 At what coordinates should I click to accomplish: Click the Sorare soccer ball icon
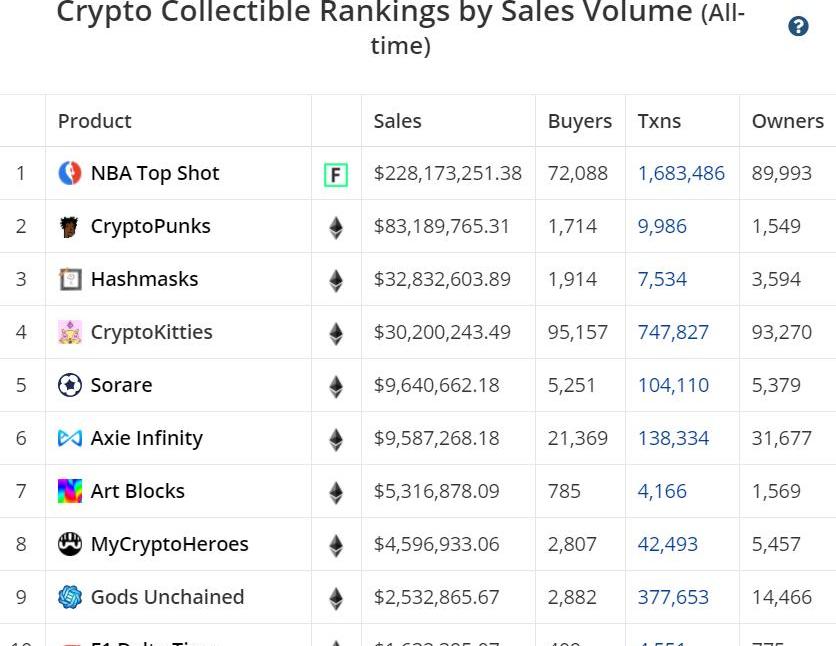pos(69,385)
